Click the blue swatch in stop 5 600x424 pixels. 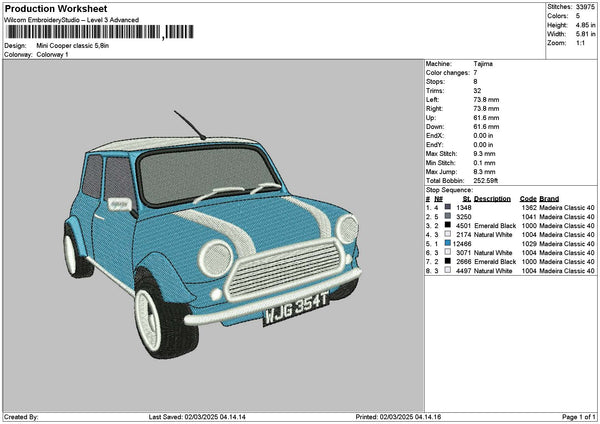click(448, 243)
